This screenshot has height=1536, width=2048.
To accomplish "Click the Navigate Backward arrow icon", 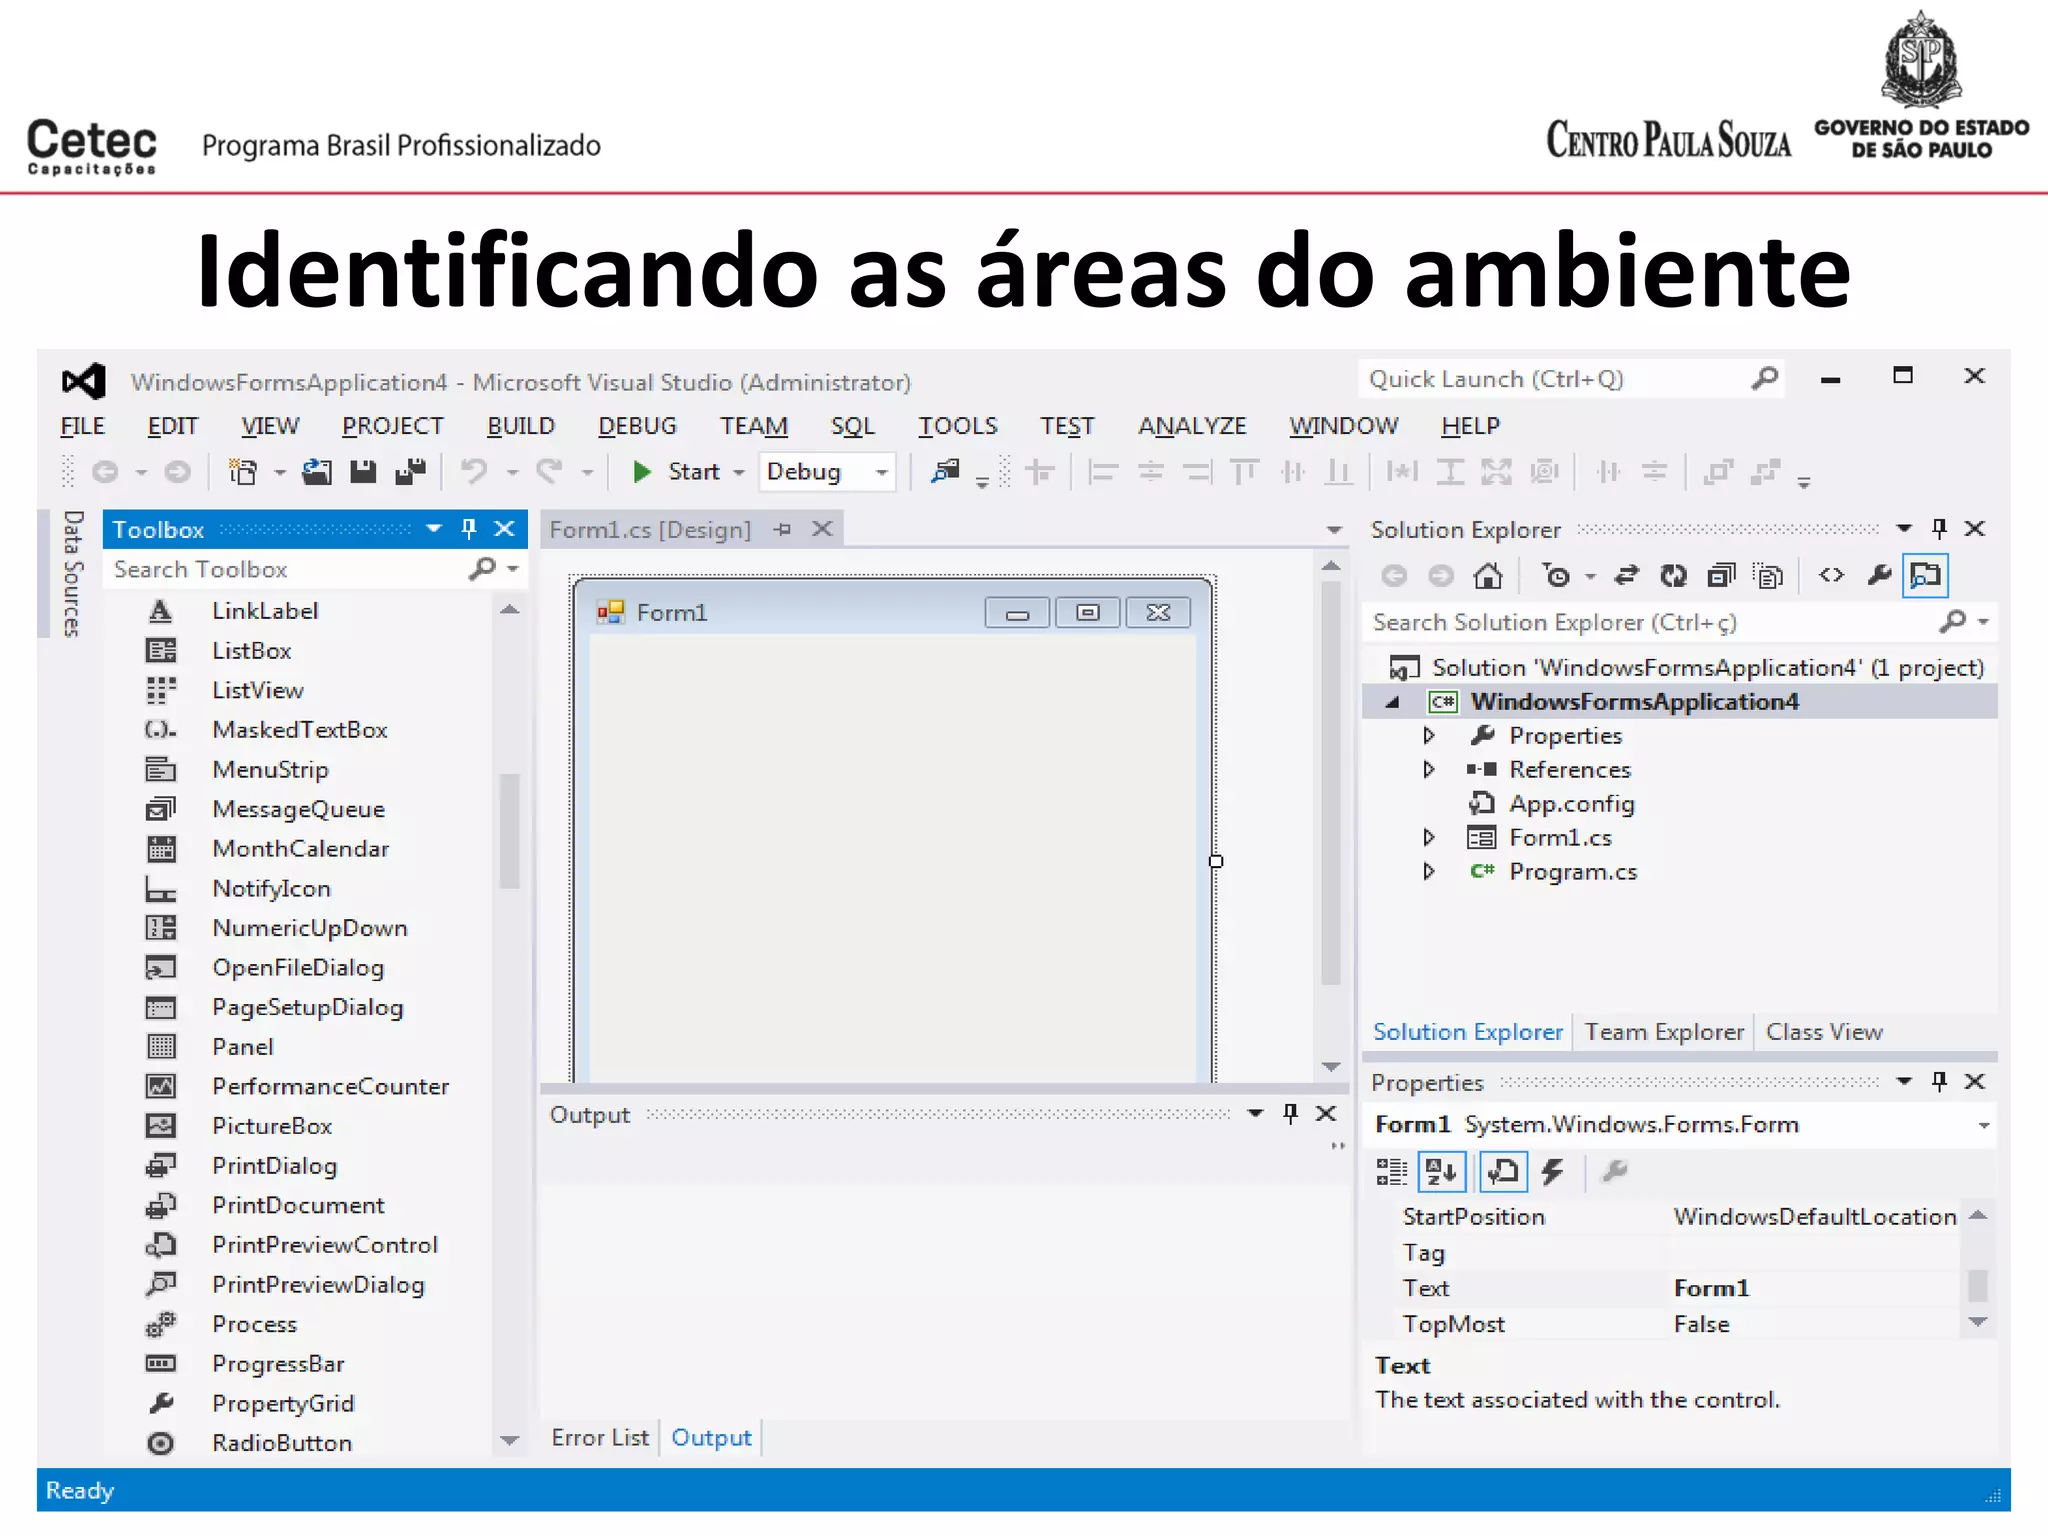I will 105,472.
